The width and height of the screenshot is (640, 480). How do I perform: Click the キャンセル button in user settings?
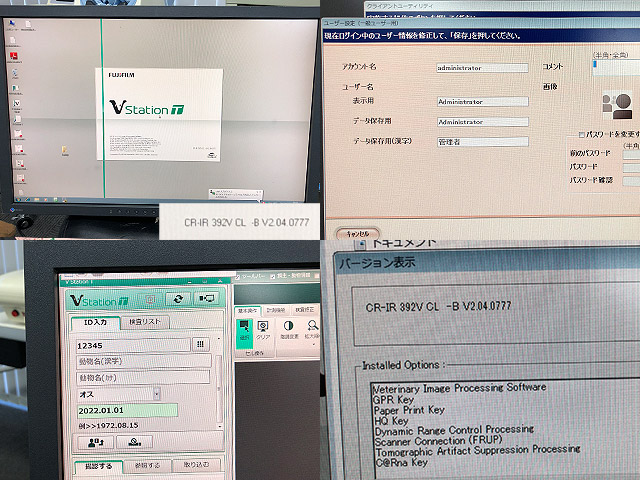pos(358,234)
